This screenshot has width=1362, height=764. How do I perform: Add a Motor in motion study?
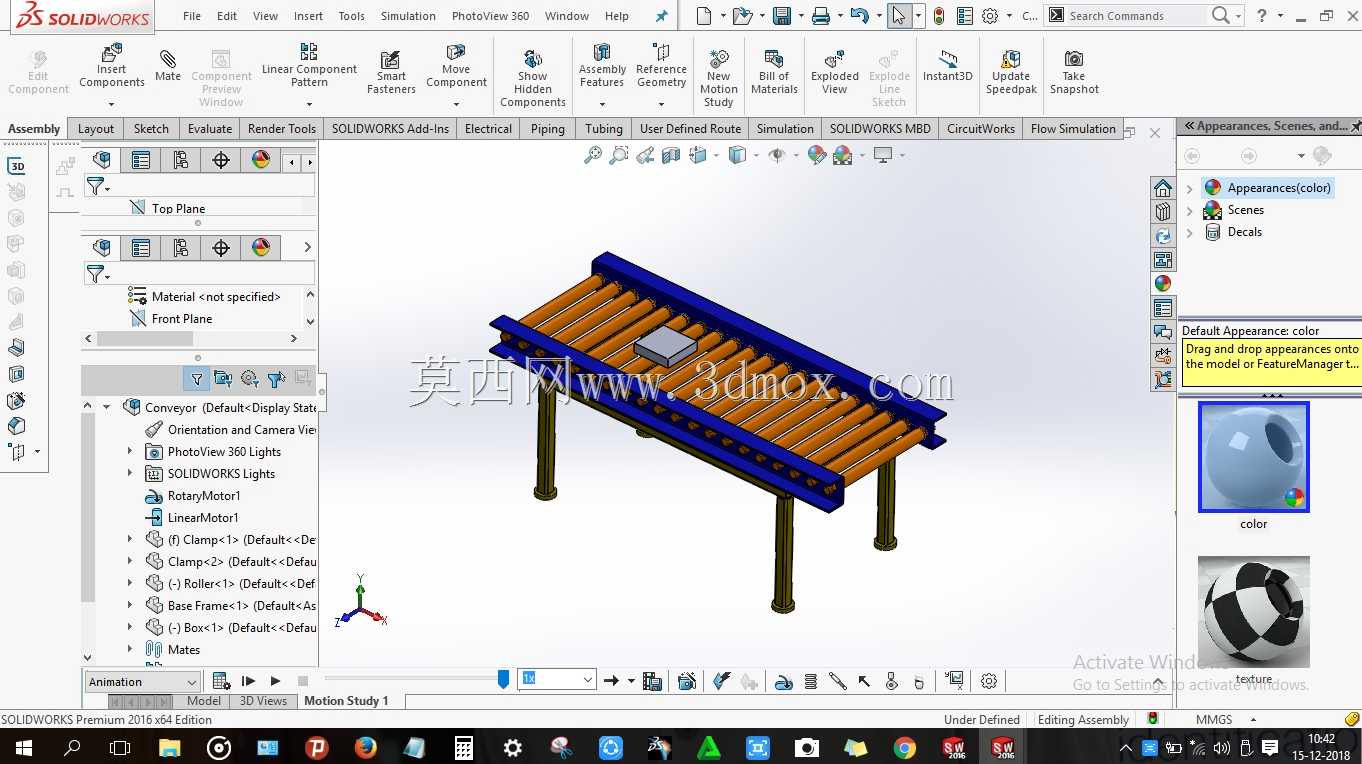coord(785,681)
